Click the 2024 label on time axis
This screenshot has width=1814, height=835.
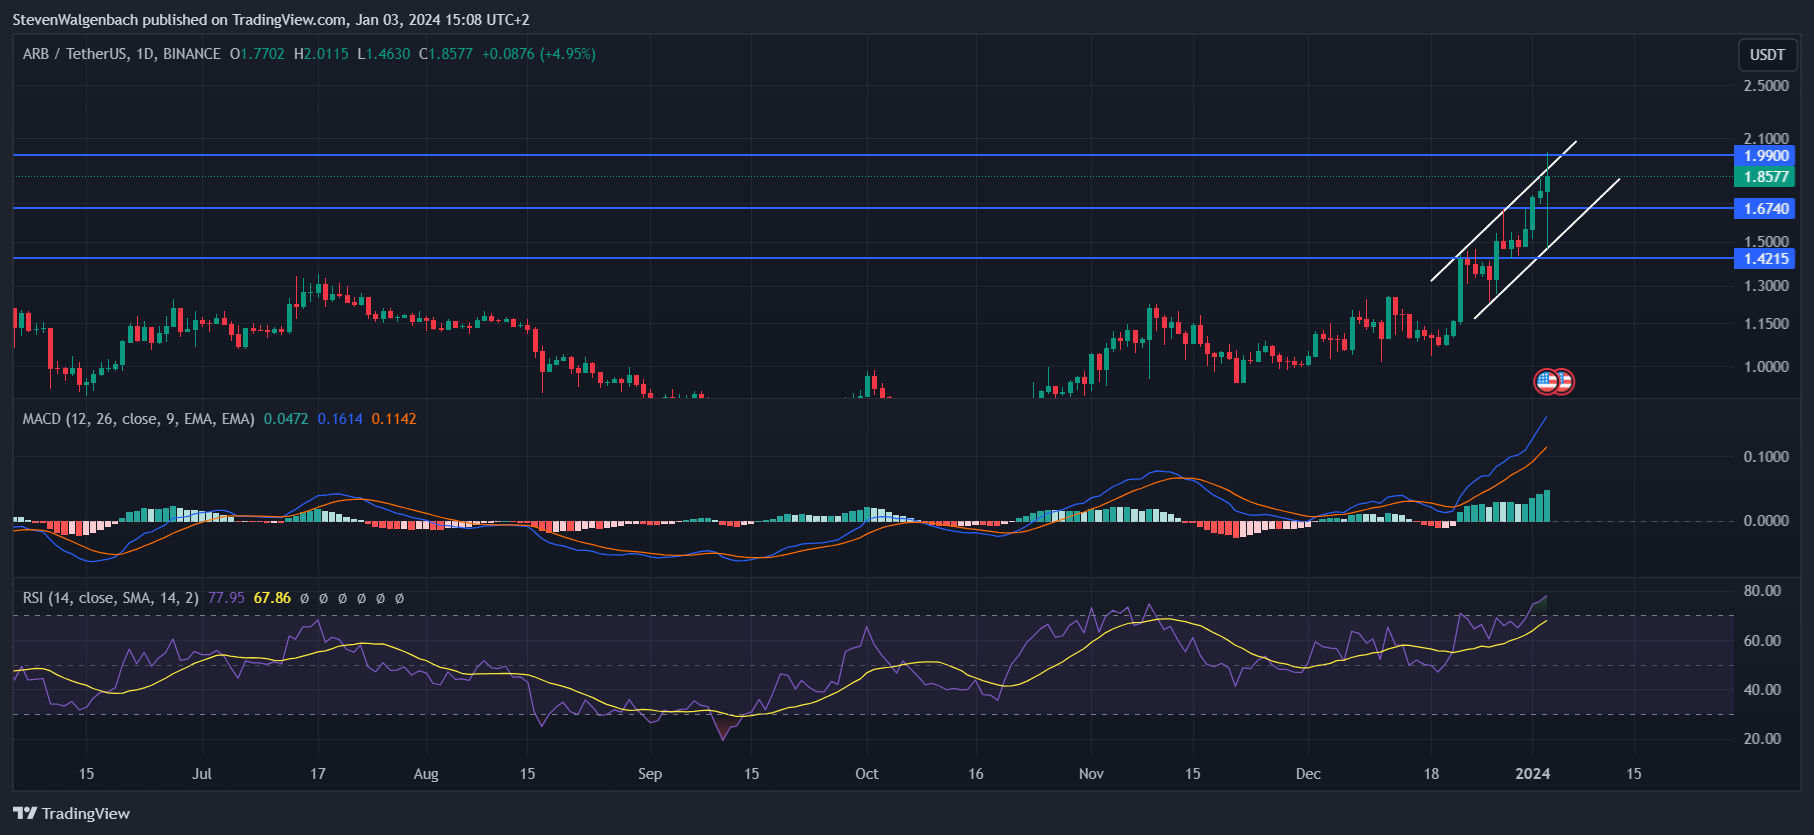point(1533,774)
